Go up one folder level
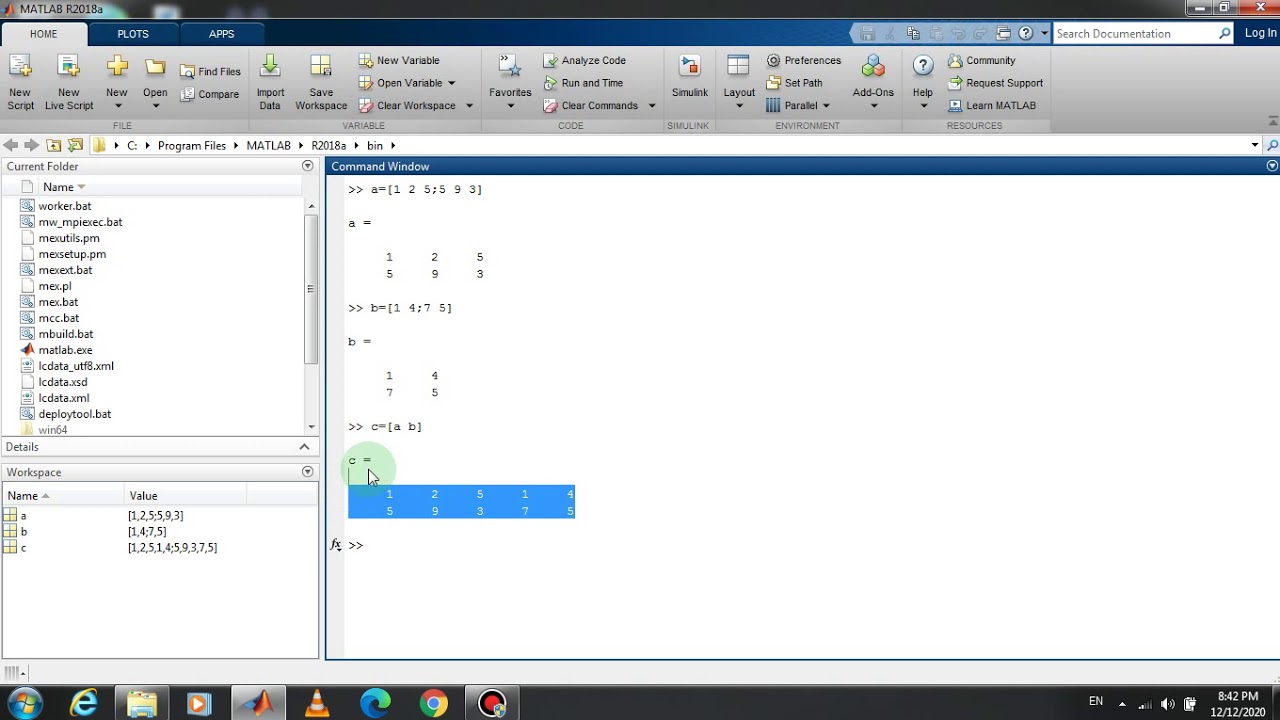The height and width of the screenshot is (720, 1280). pos(54,145)
